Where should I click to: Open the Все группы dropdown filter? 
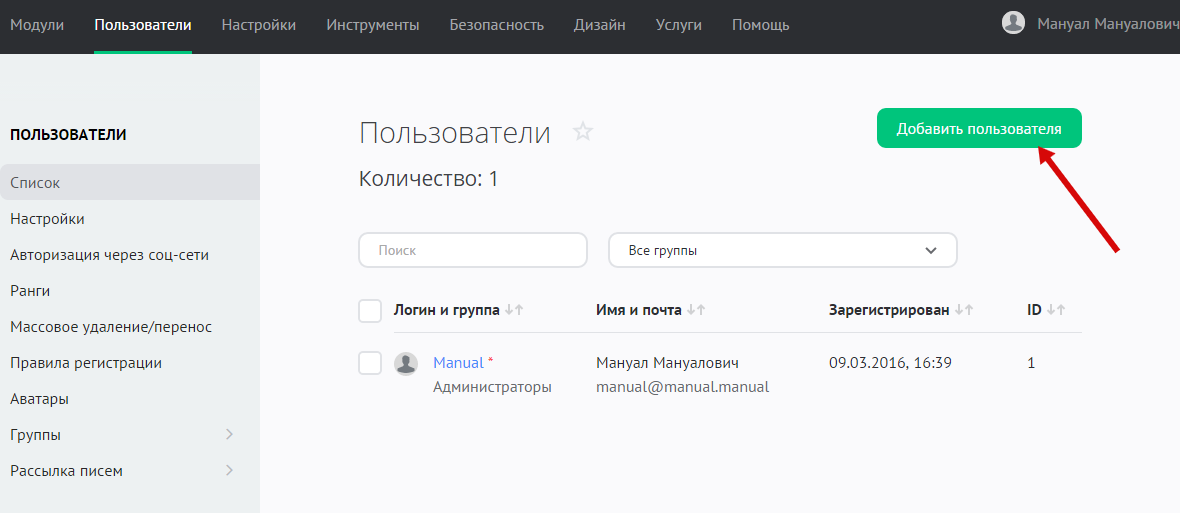coord(782,250)
